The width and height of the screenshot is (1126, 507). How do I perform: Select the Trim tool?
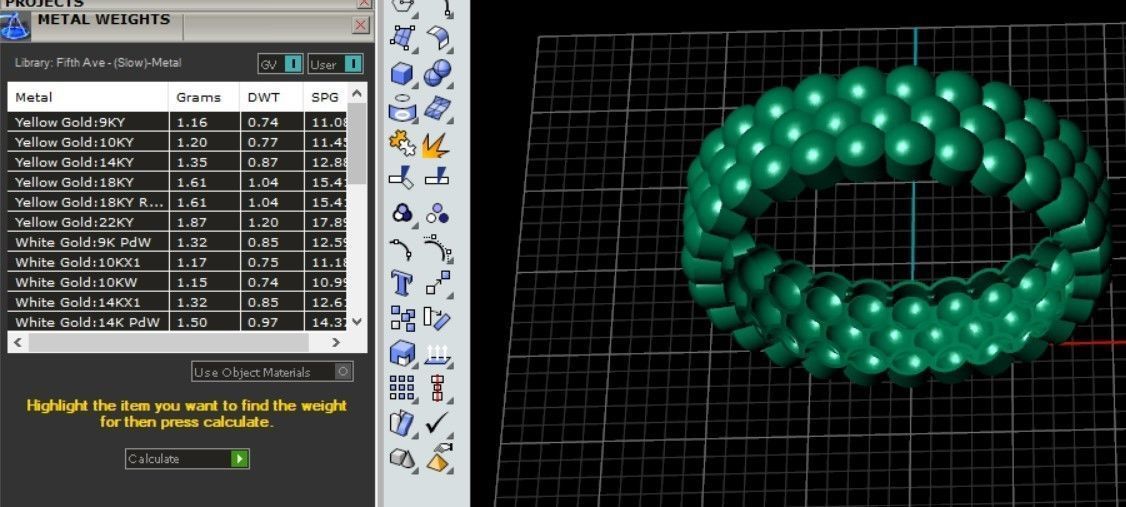coord(403,177)
